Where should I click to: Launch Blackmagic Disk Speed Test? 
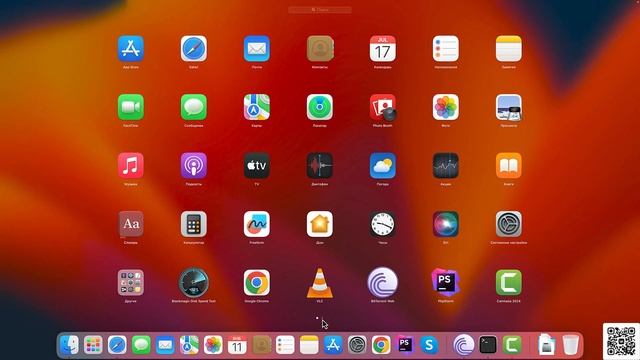point(193,282)
